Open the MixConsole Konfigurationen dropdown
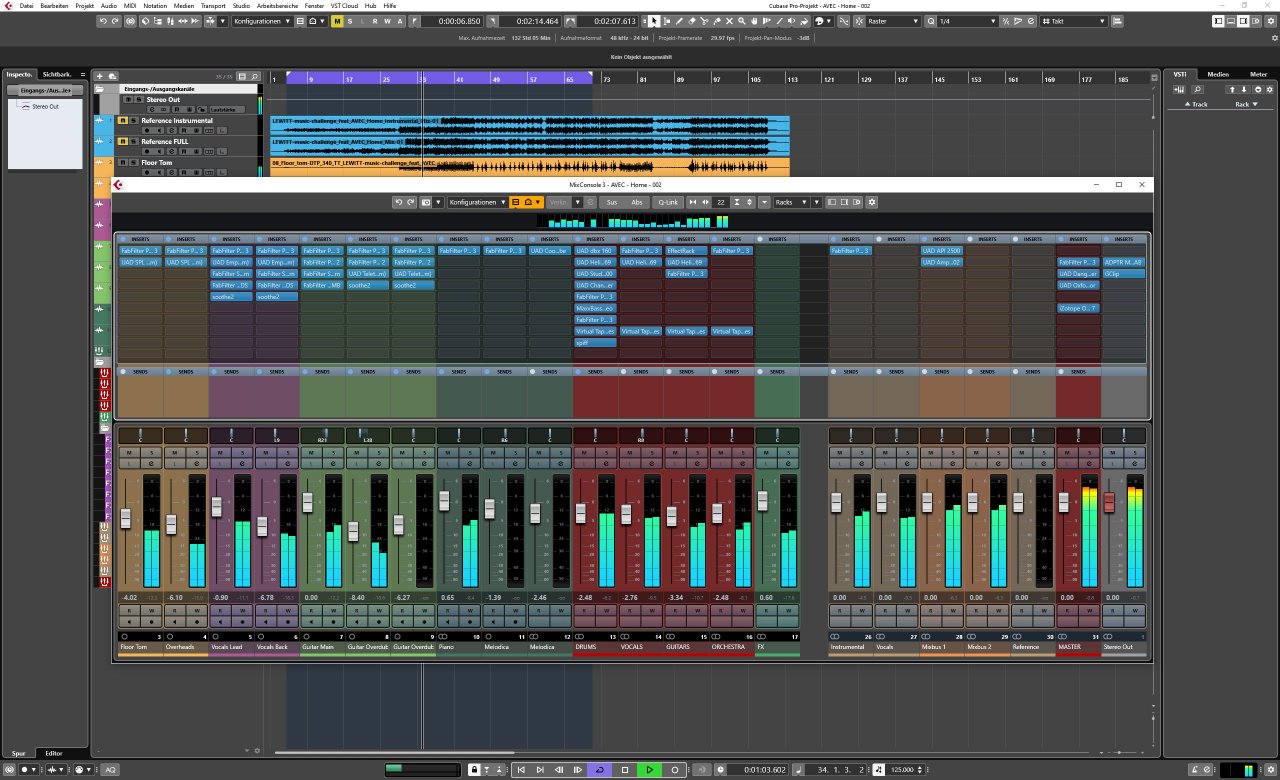Image resolution: width=1280 pixels, height=780 pixels. click(x=478, y=202)
